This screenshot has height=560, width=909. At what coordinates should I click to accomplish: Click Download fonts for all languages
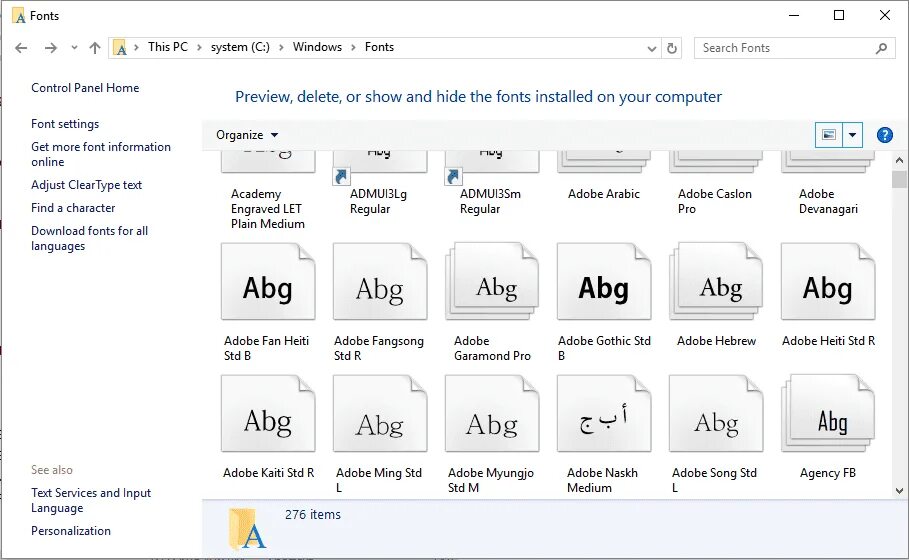coord(89,238)
